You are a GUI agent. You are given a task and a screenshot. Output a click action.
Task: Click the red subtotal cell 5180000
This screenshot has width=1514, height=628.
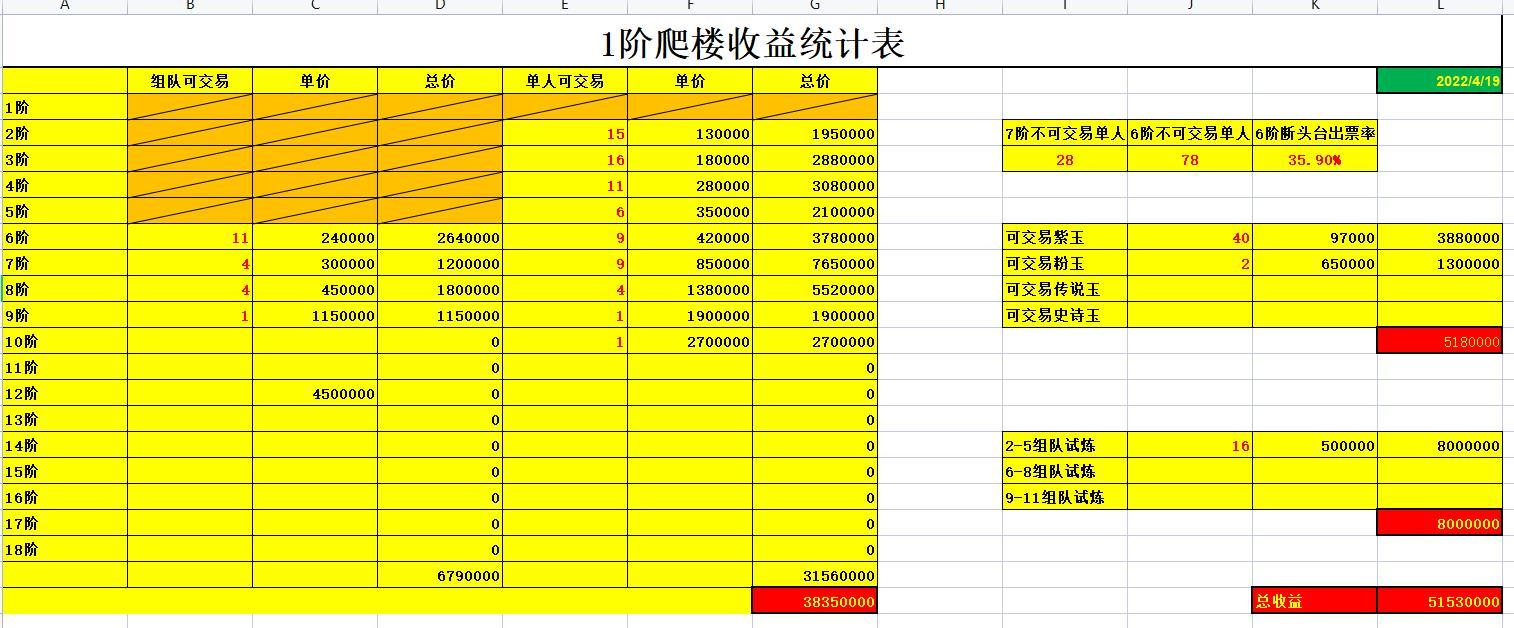pos(1440,341)
